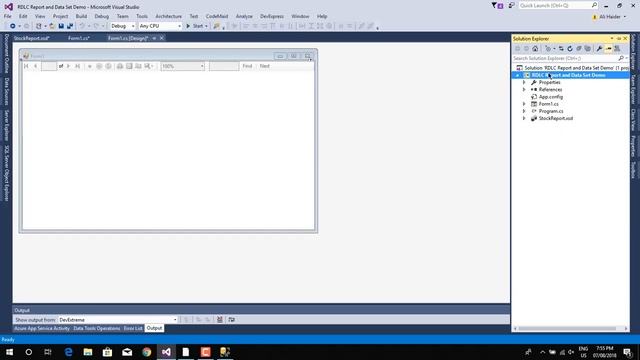
Task: Click the View Class Diagram icon in Solution Explorer
Action: pyautogui.click(x=617, y=49)
